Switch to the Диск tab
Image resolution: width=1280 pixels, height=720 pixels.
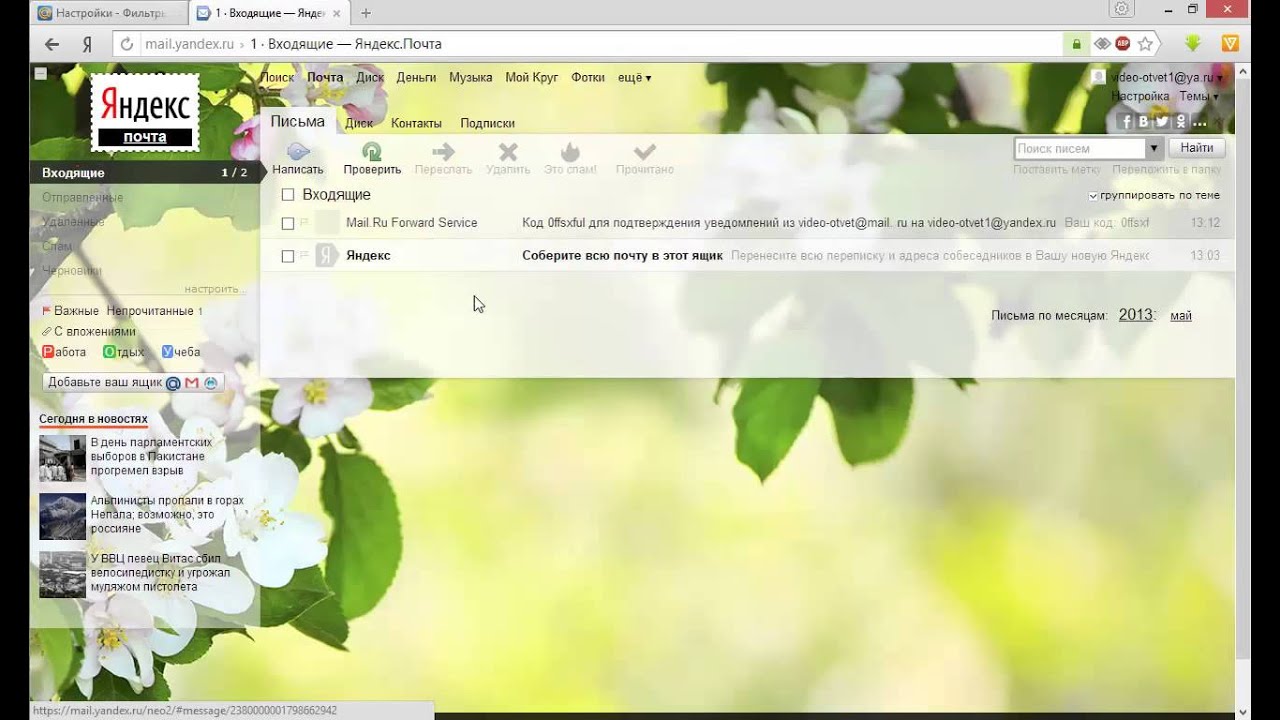[x=359, y=123]
